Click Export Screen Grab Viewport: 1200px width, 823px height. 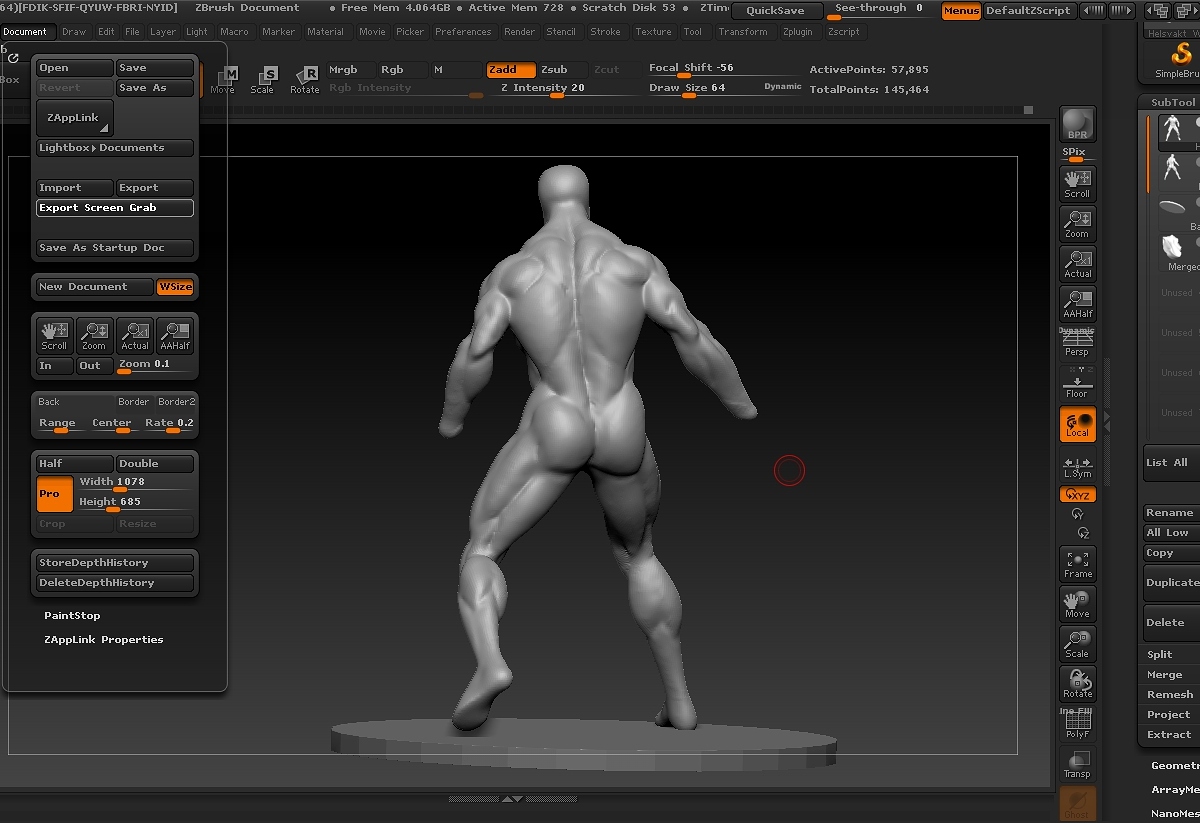pyautogui.click(x=115, y=208)
